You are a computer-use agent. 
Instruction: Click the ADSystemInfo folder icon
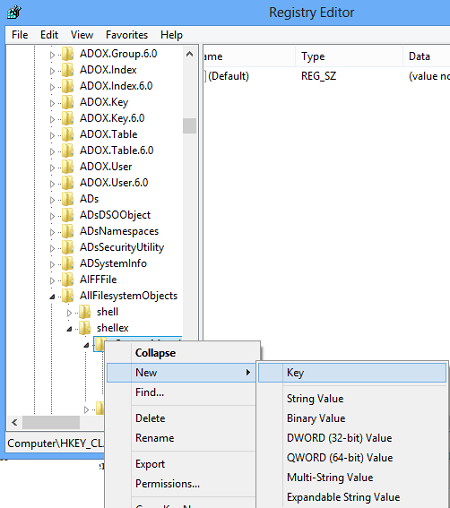[x=68, y=263]
